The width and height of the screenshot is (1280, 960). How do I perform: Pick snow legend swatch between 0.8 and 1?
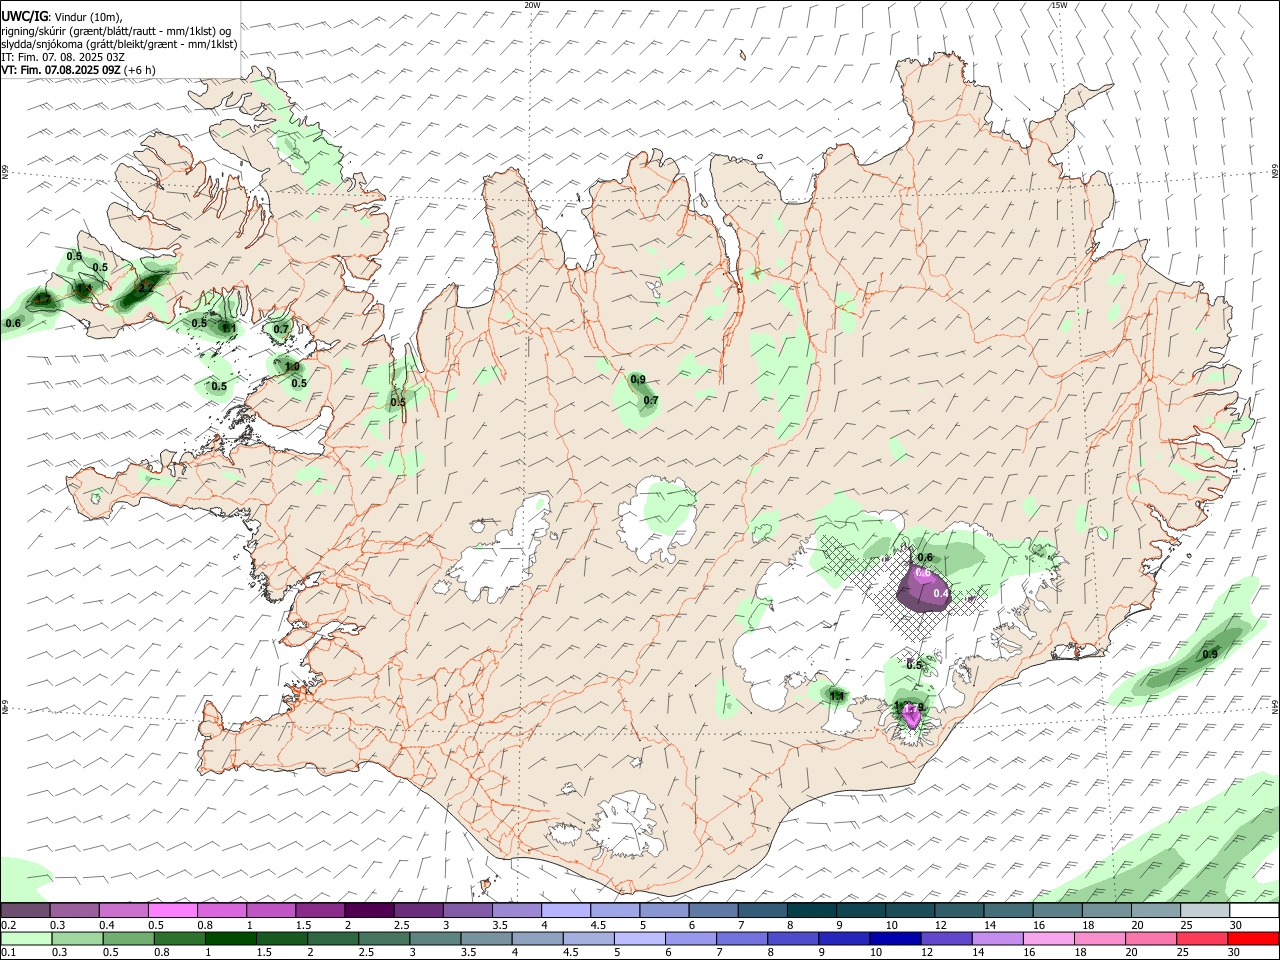click(221, 910)
